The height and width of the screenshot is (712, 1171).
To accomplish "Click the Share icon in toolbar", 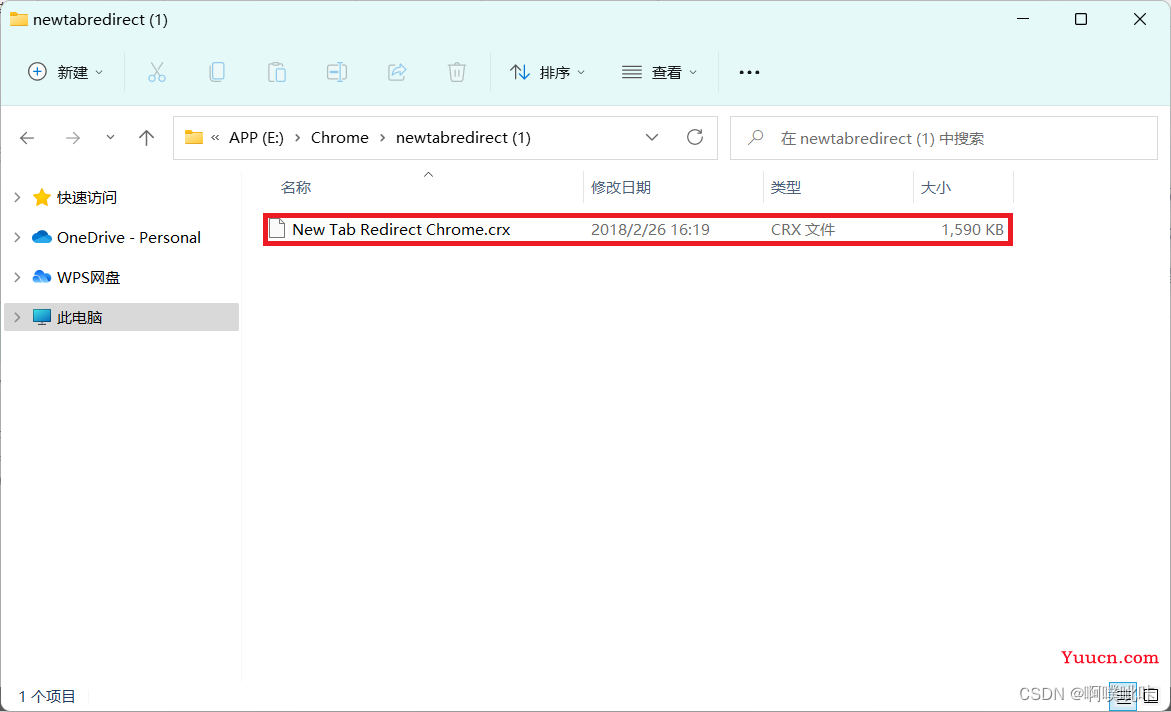I will tap(397, 72).
